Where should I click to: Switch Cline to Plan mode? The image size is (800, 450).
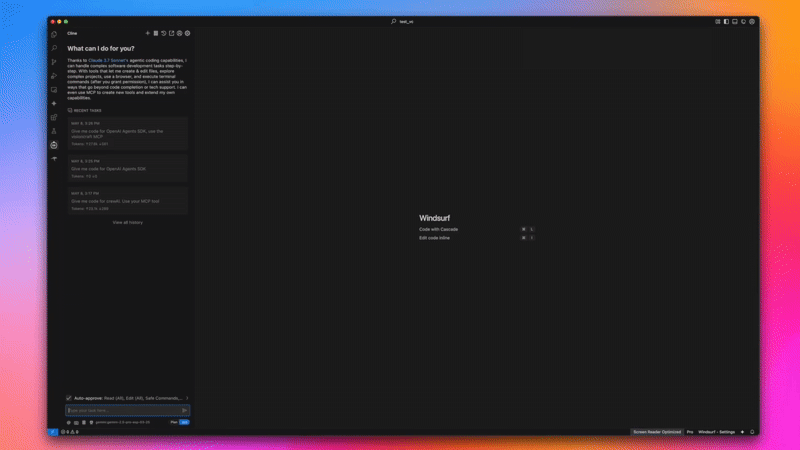[x=174, y=422]
